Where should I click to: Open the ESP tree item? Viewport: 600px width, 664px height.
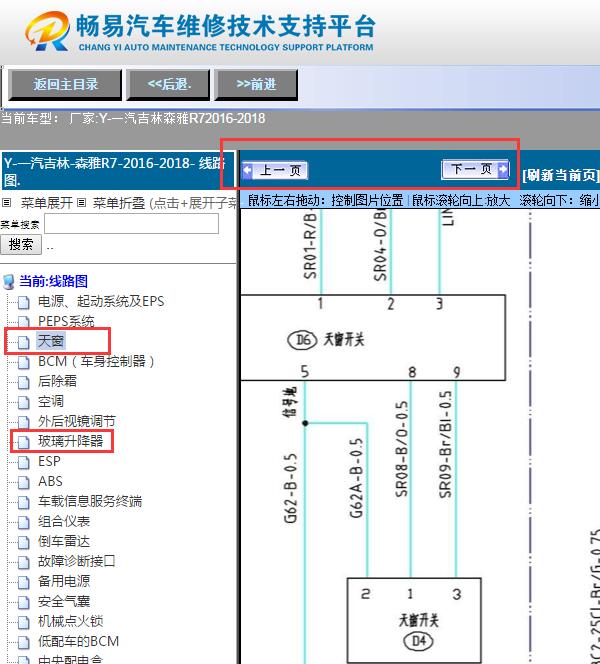point(49,461)
